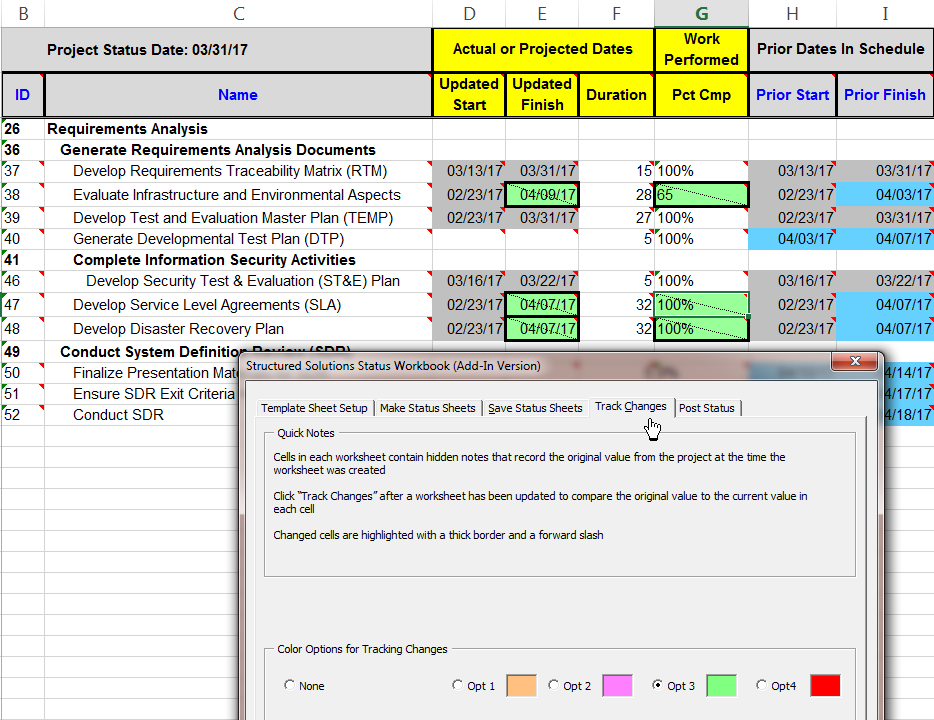This screenshot has width=934, height=720.
Task: Select column C header
Action: coord(238,13)
